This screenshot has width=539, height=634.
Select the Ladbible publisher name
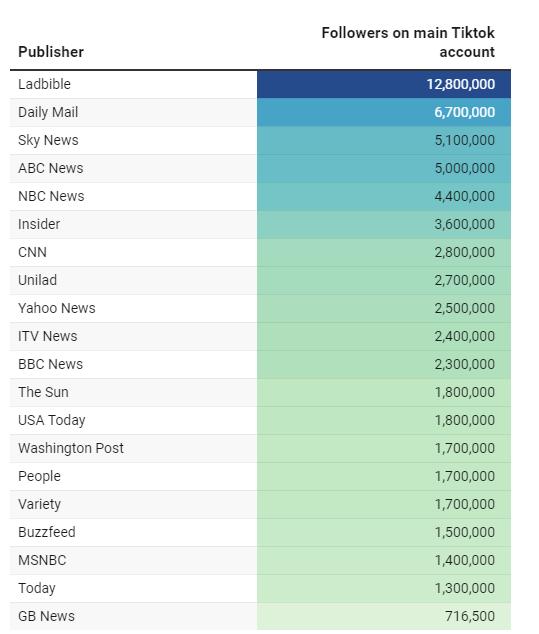click(44, 84)
